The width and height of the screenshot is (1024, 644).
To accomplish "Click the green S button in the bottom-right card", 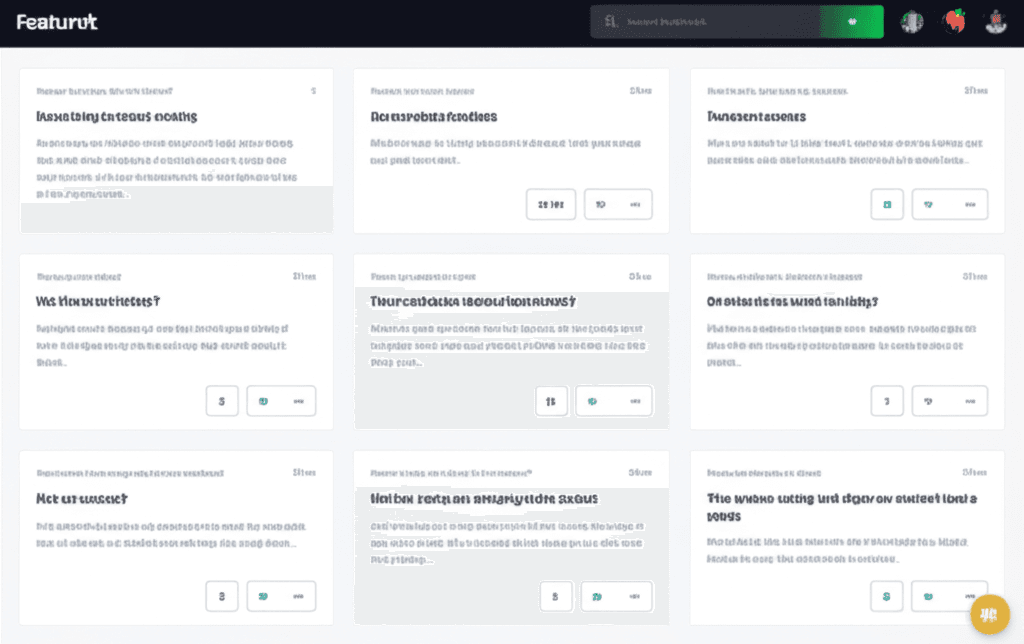I will pyautogui.click(x=887, y=596).
